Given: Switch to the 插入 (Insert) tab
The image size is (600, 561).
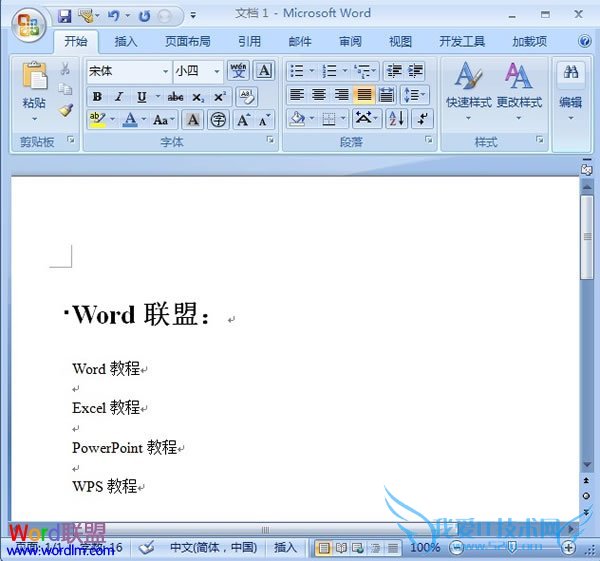Looking at the screenshot, I should point(126,41).
